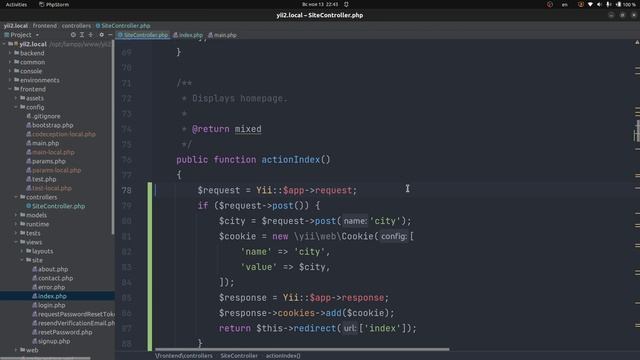Expand the console folder
Screen dimensions: 640x360
click(10, 71)
